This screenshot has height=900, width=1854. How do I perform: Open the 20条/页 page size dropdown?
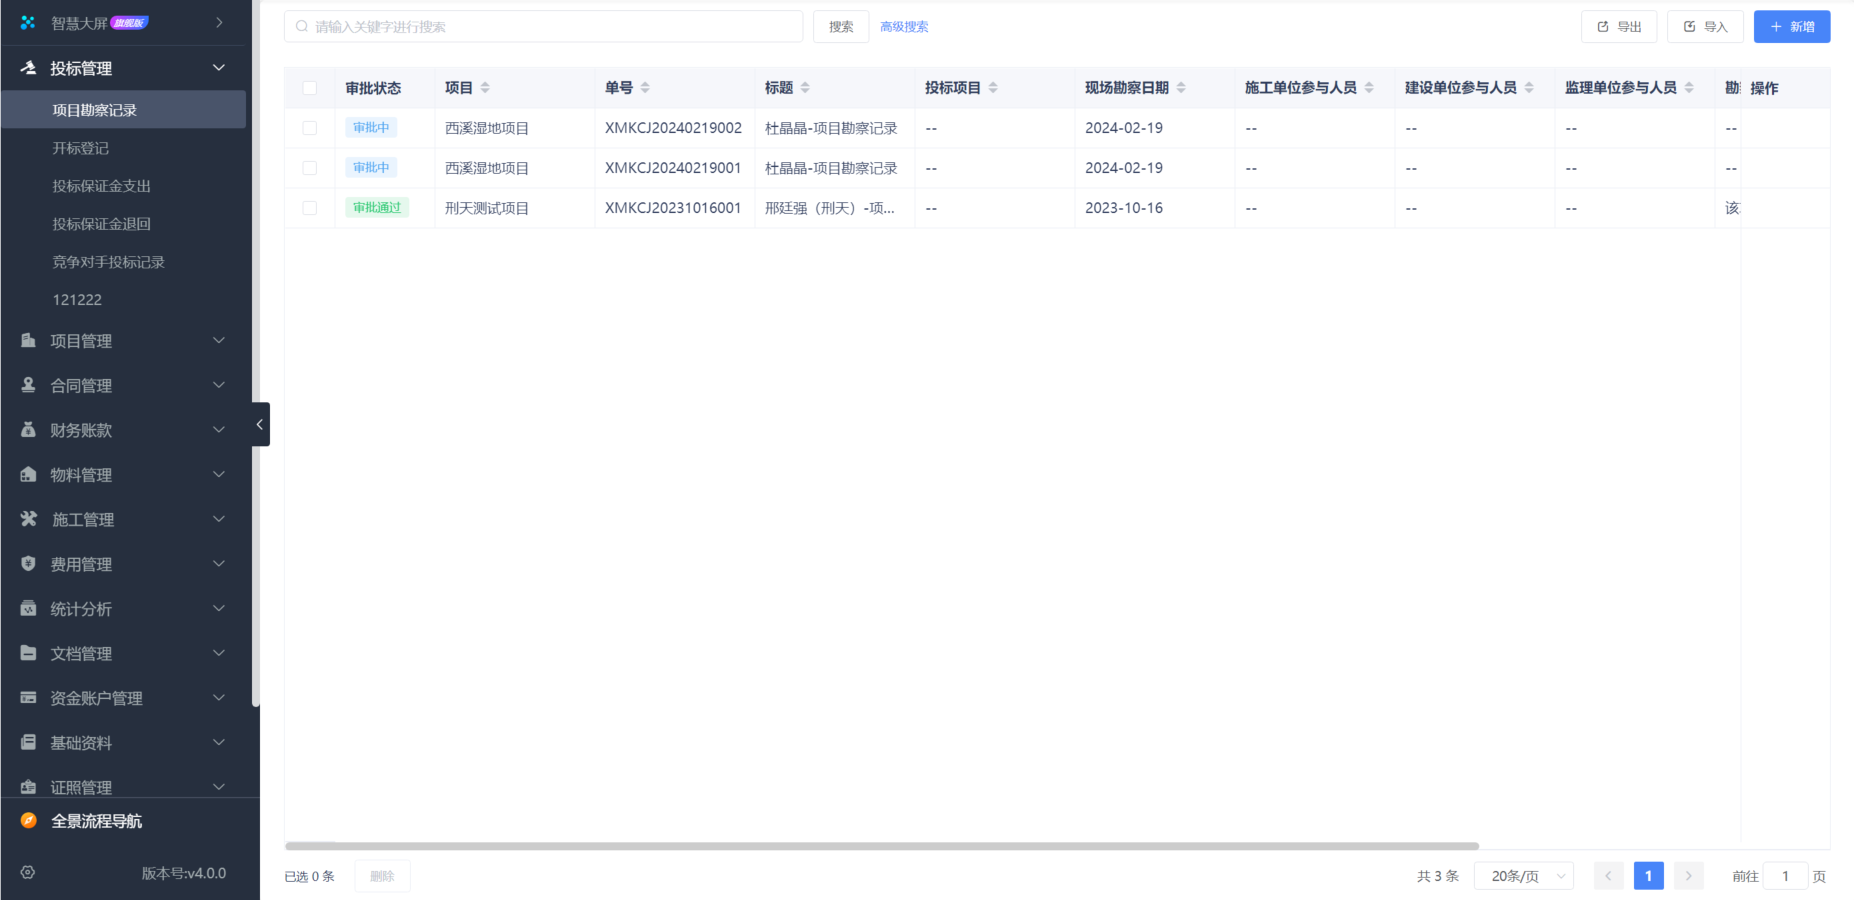(x=1523, y=876)
